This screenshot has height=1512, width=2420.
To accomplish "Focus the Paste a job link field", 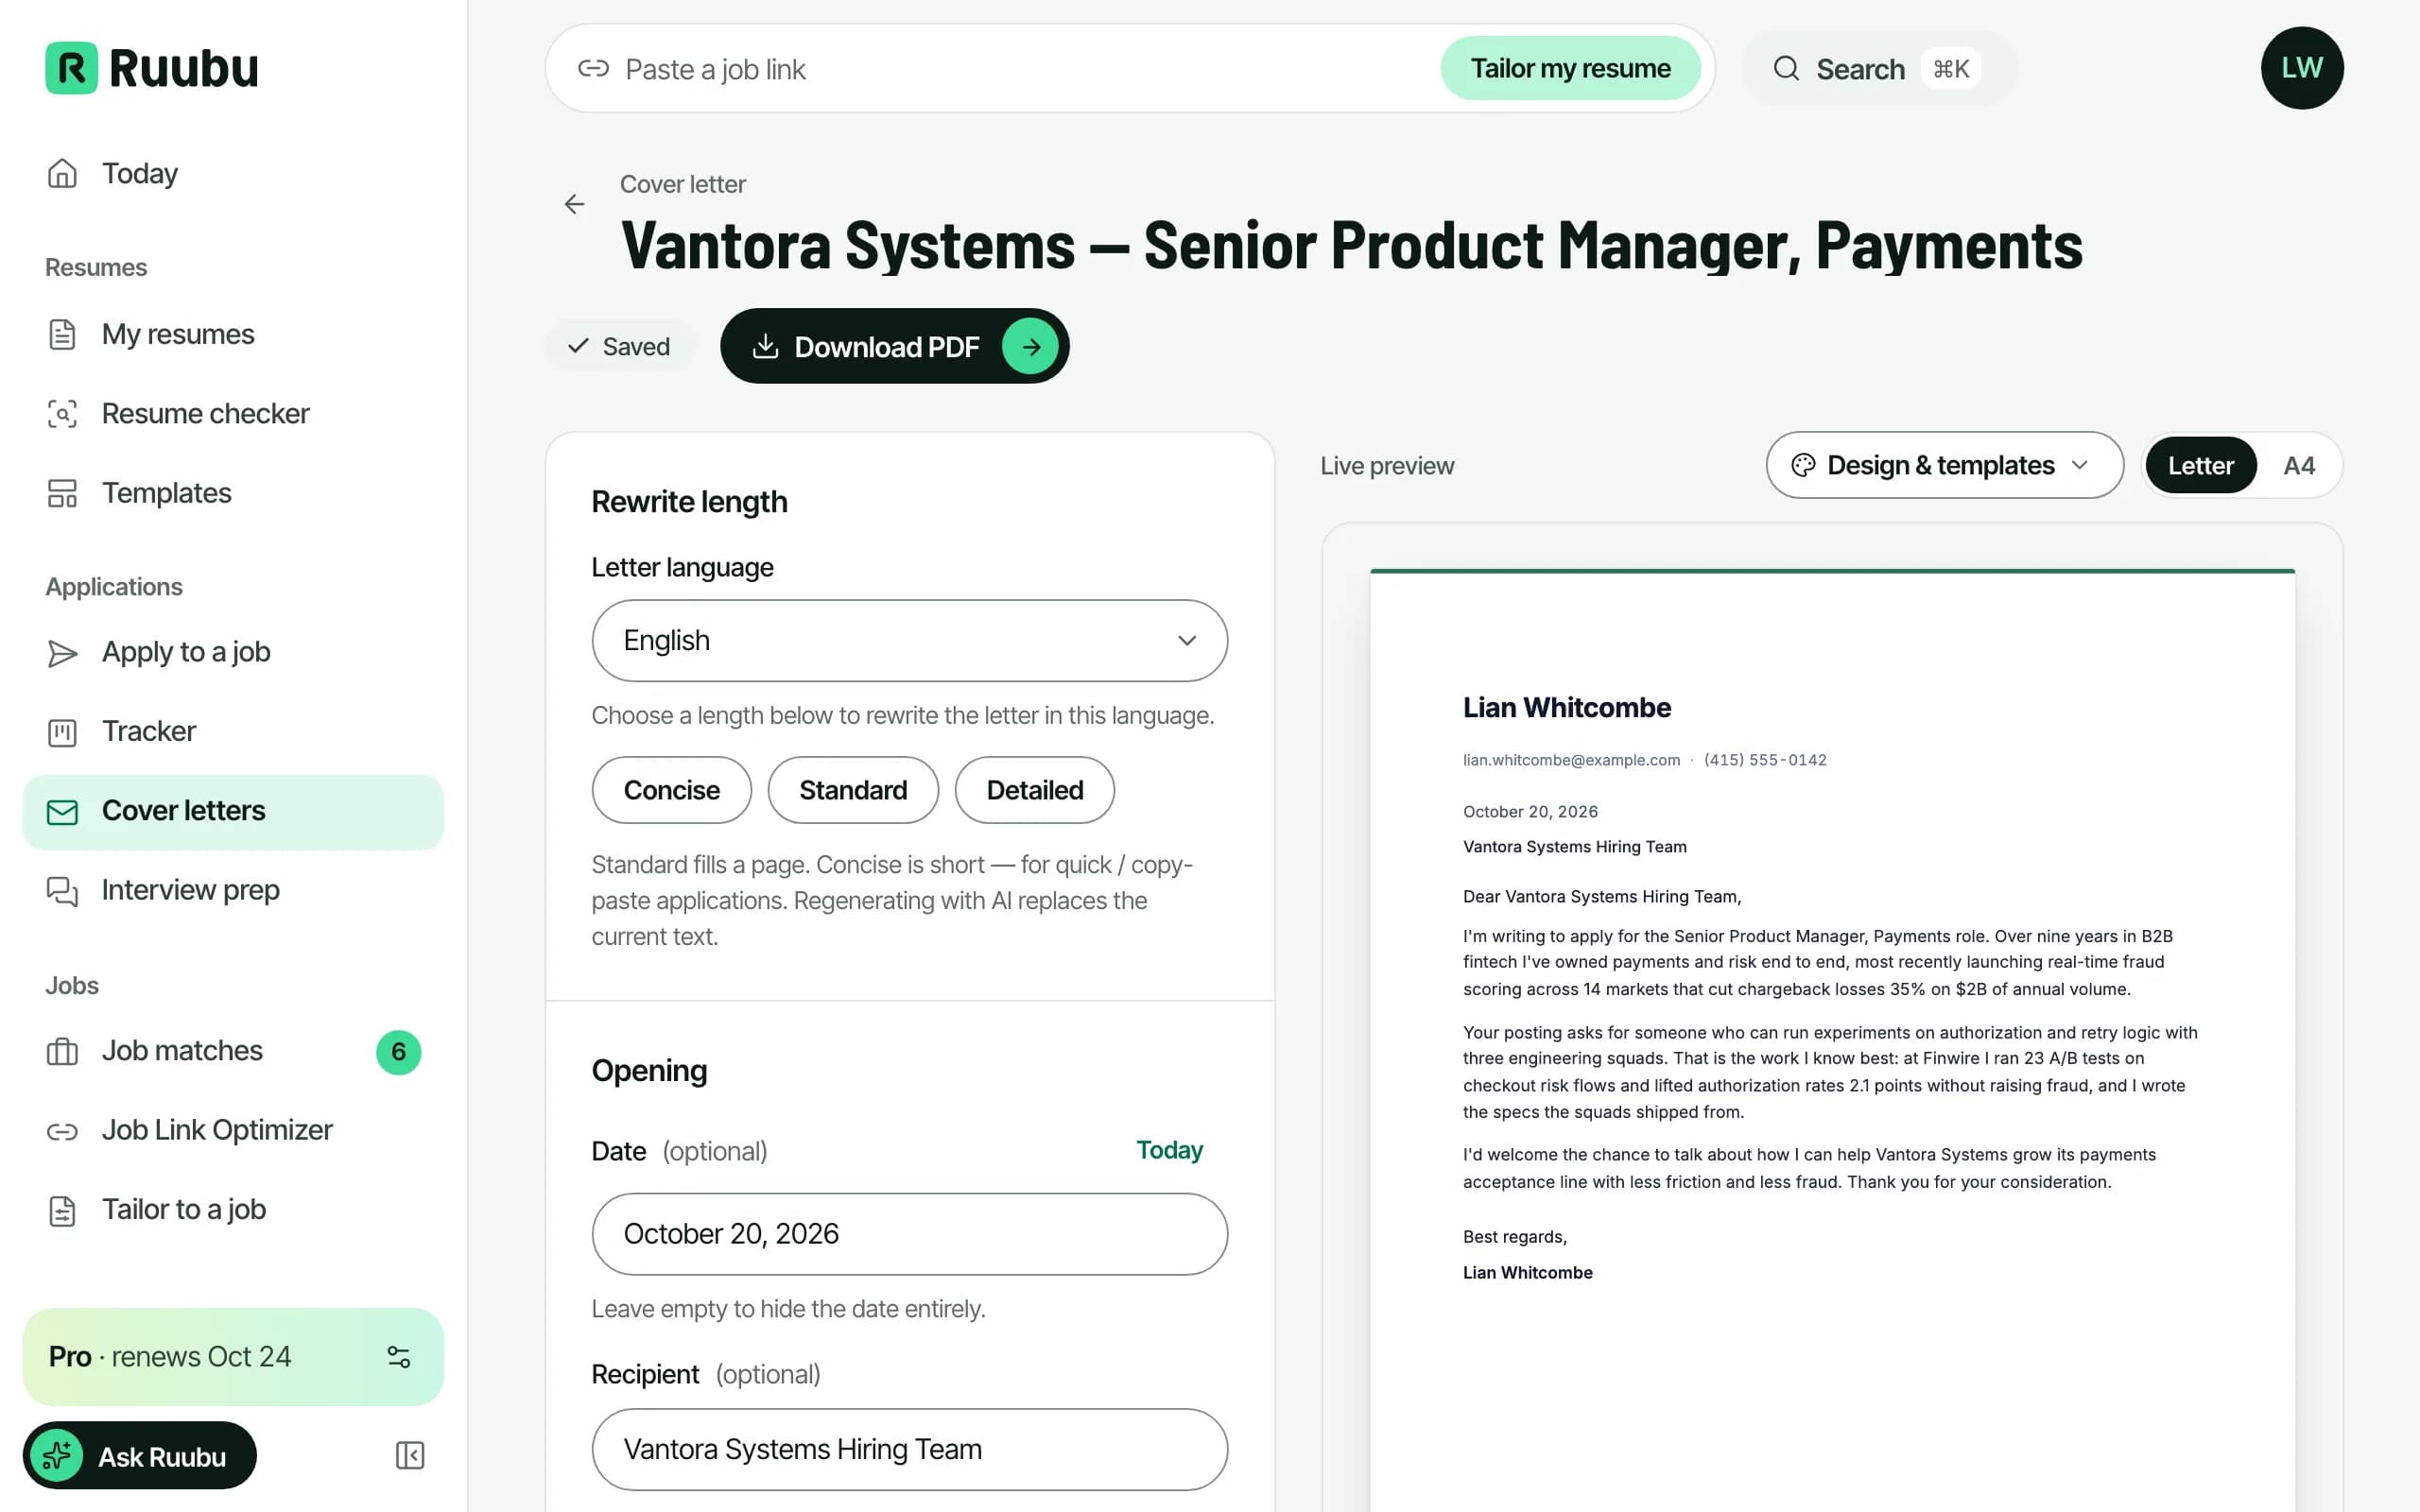I will coord(1020,69).
